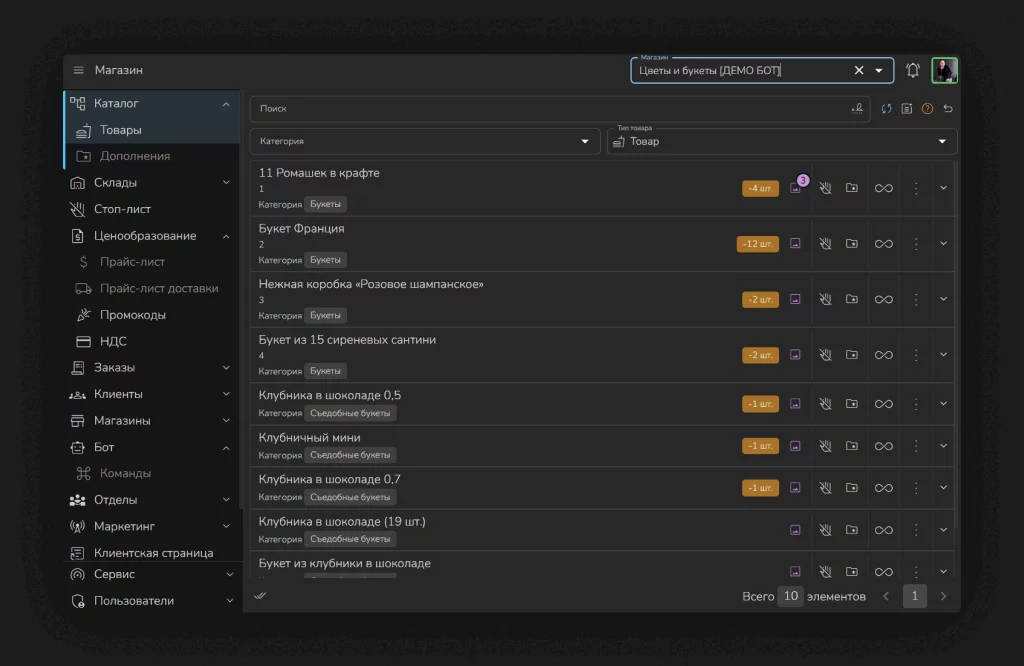Viewport: 1024px width, 666px height.
Task: Expand the Склады sidebar section
Action: (x=152, y=183)
